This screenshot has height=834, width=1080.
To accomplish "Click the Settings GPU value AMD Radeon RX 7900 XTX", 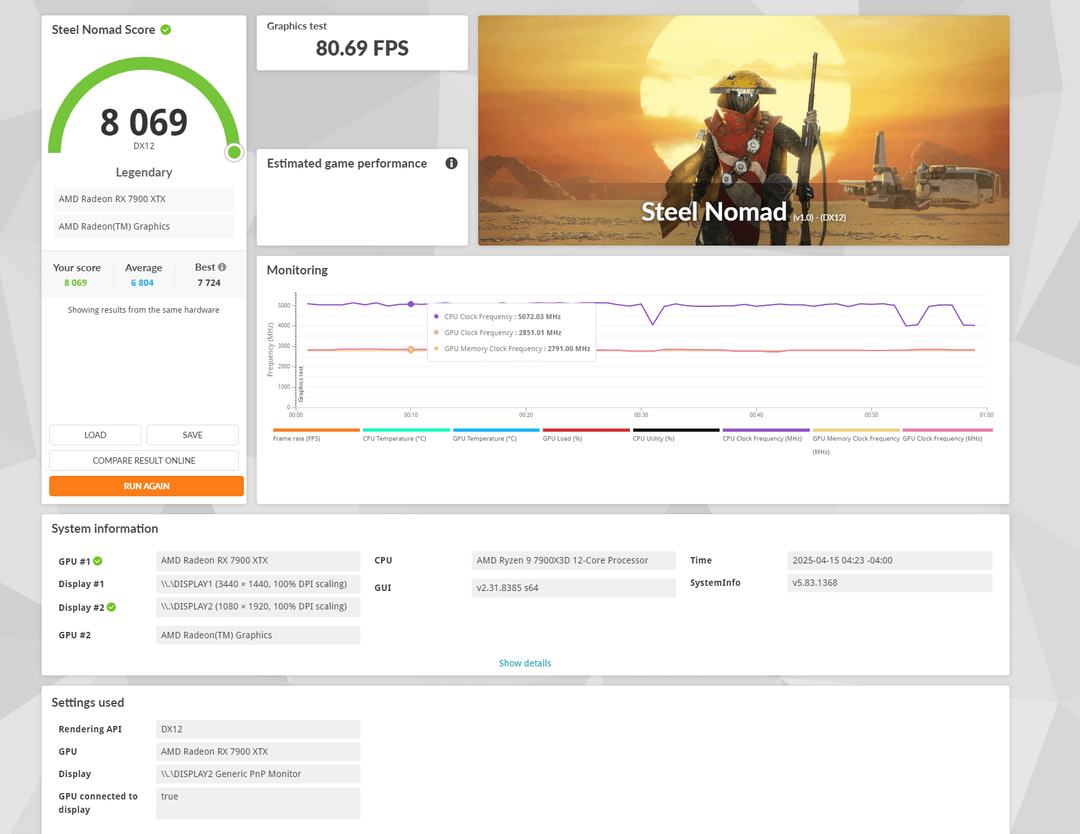I will (258, 751).
